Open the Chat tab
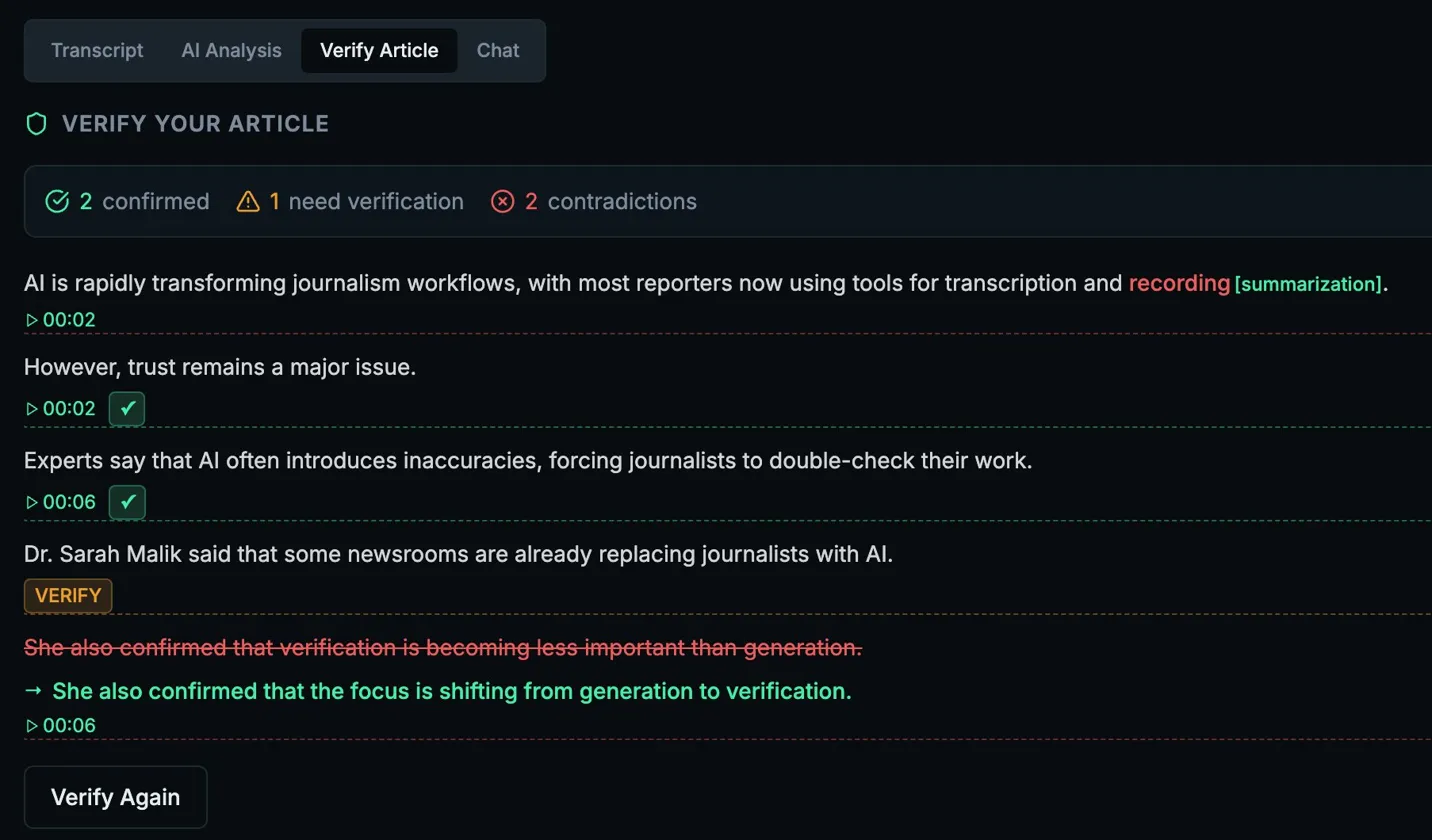 coord(498,50)
